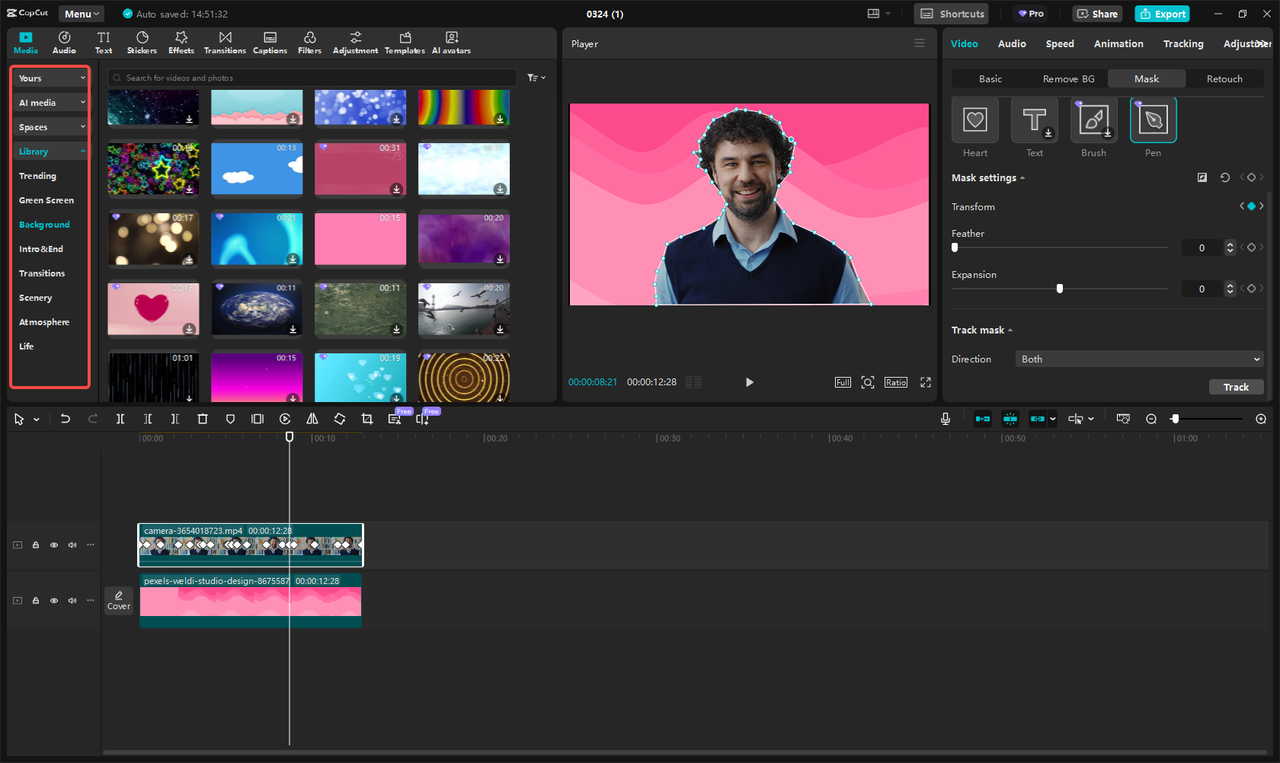Viewport: 1280px width, 763px height.
Task: Select the Pen mask tool
Action: 1153,121
